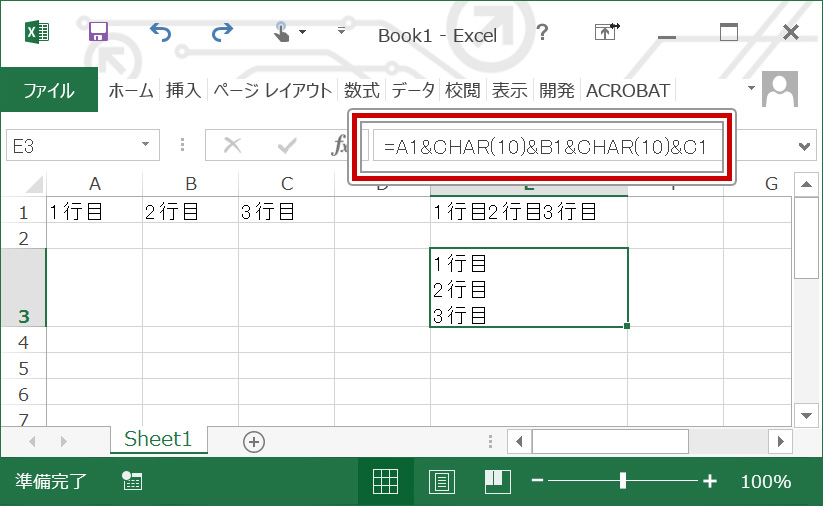Screen dimensions: 823x506
Task: Switch to the 挿入 tab
Action: 184,90
